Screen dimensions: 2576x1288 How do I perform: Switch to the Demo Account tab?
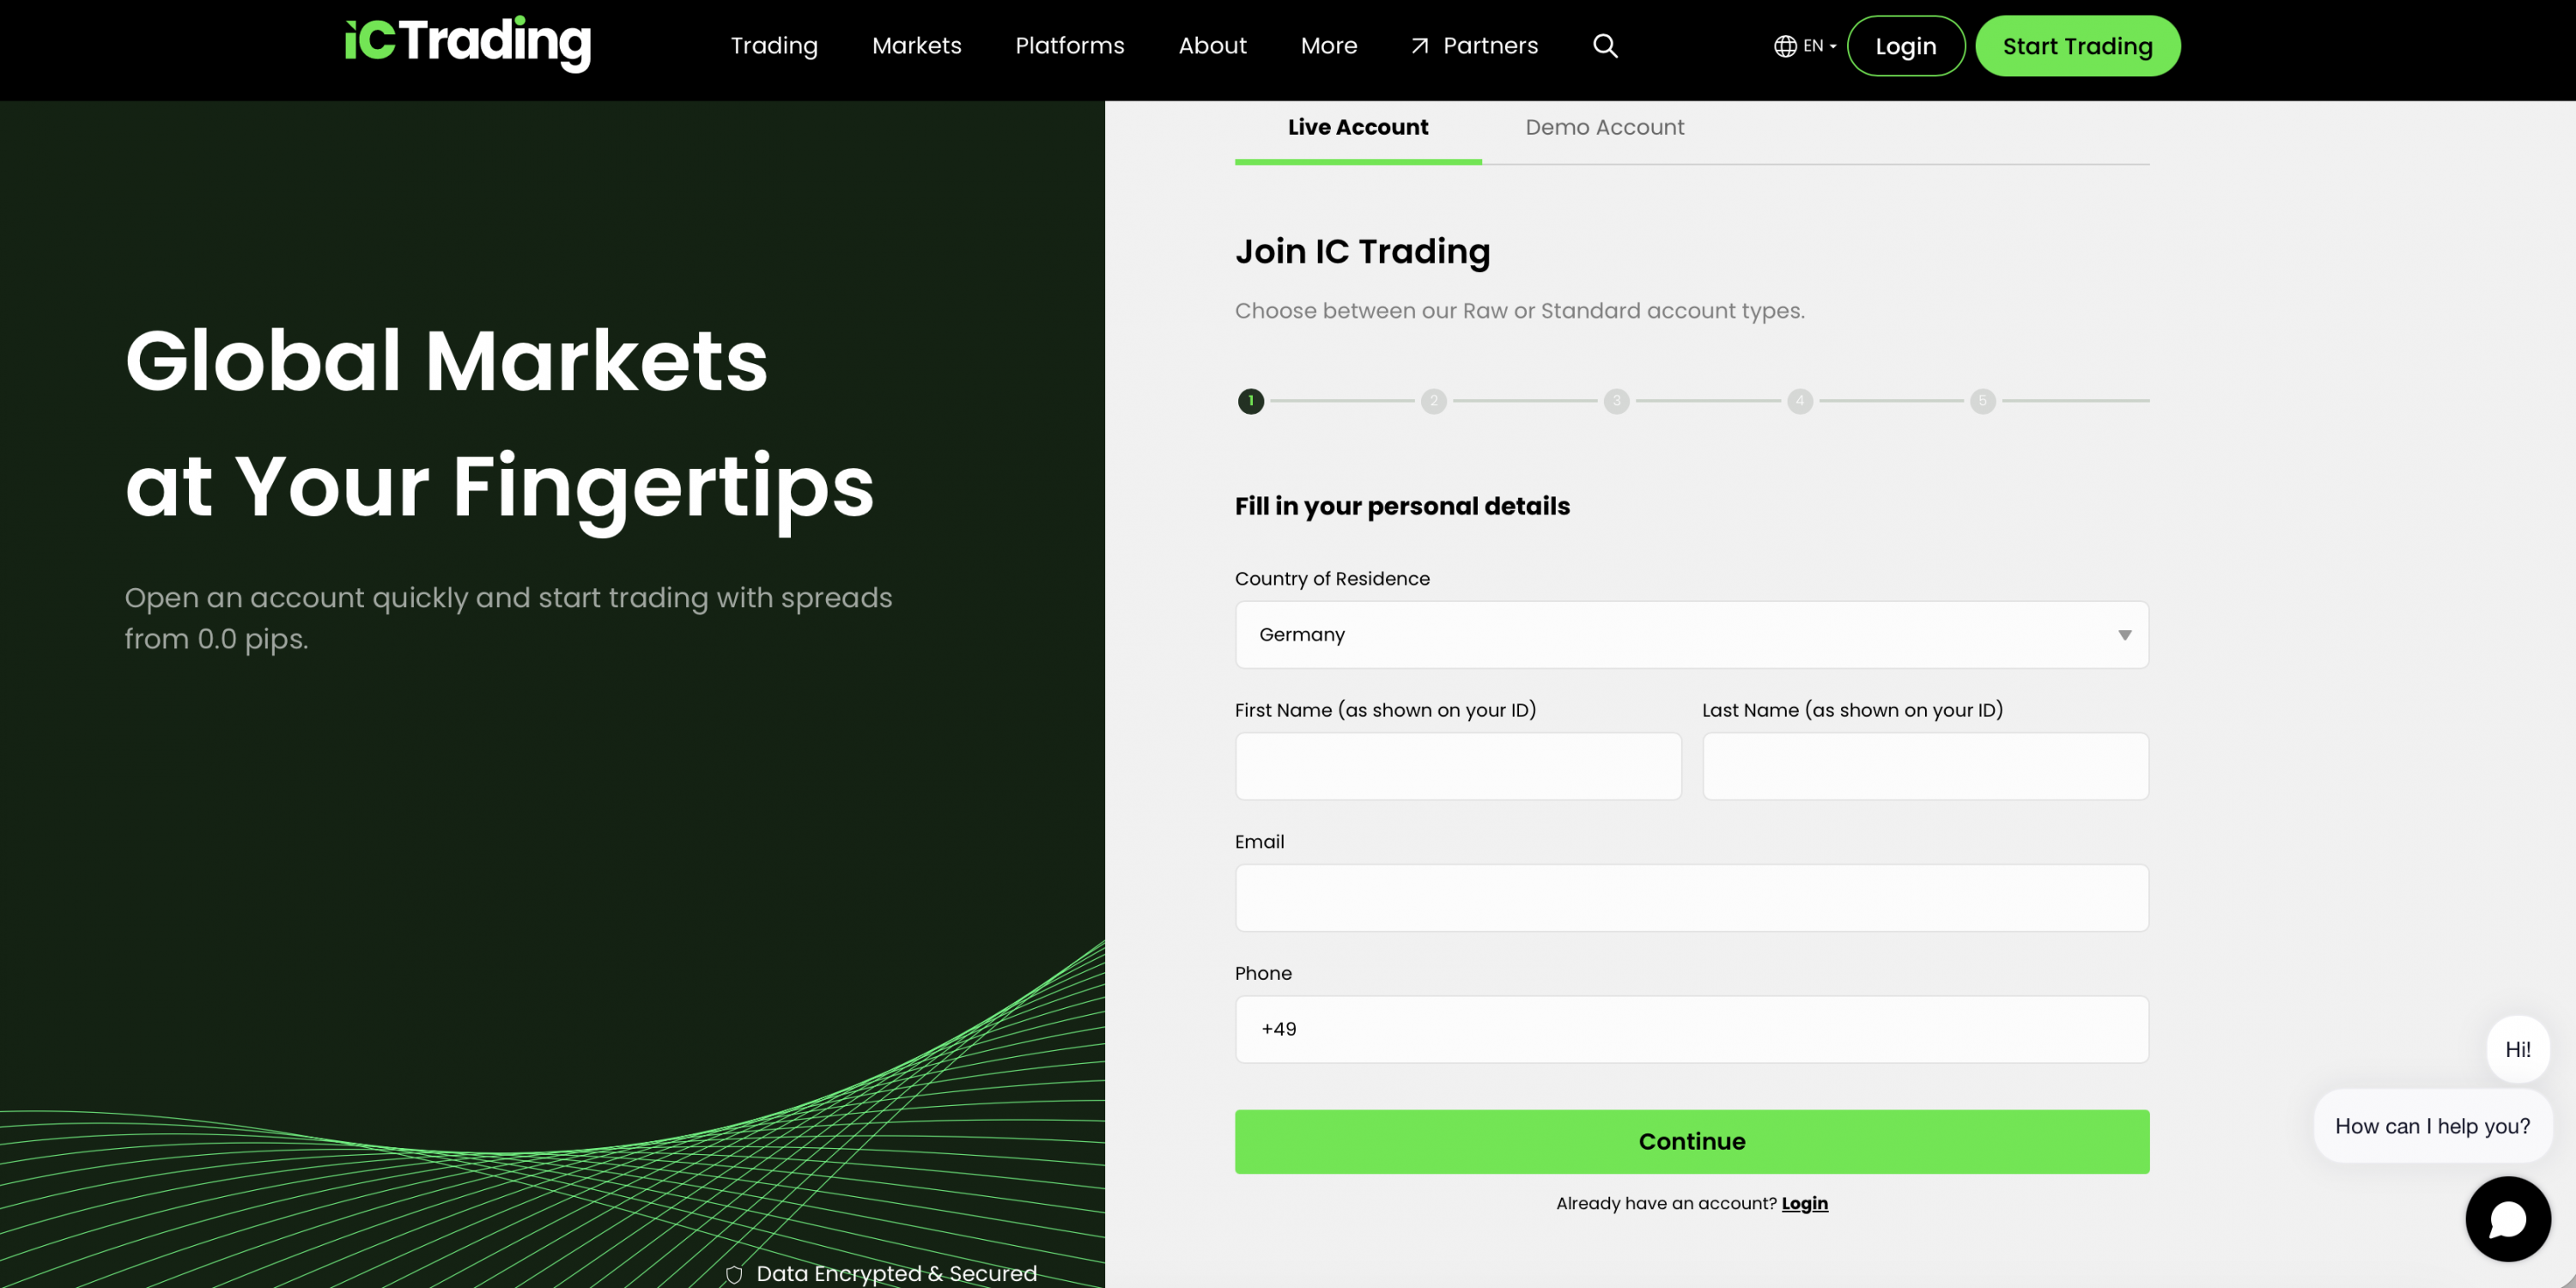coord(1605,128)
